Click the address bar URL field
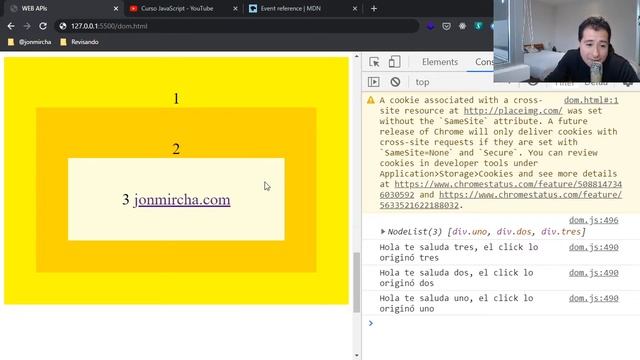The image size is (640, 360). [x=237, y=26]
